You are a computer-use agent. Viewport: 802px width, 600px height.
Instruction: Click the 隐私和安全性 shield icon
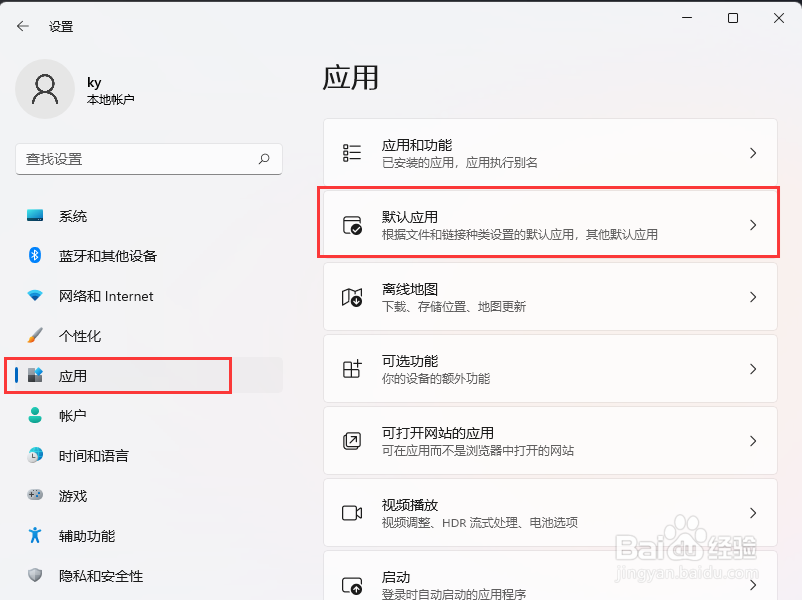35,575
